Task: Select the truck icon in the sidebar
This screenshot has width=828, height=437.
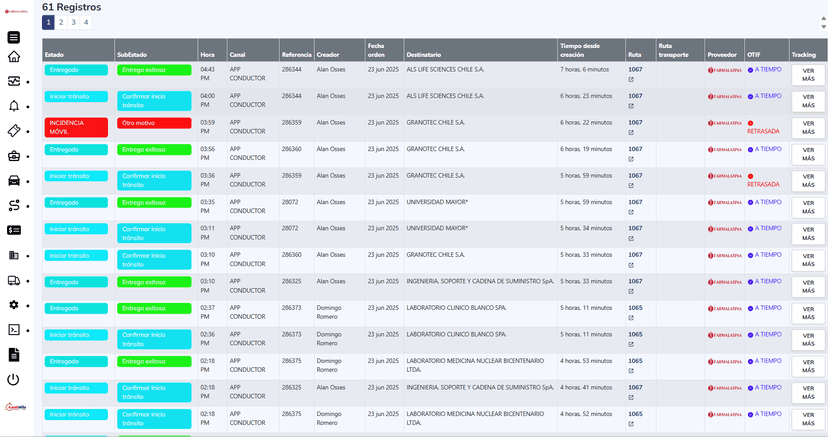Action: point(14,280)
